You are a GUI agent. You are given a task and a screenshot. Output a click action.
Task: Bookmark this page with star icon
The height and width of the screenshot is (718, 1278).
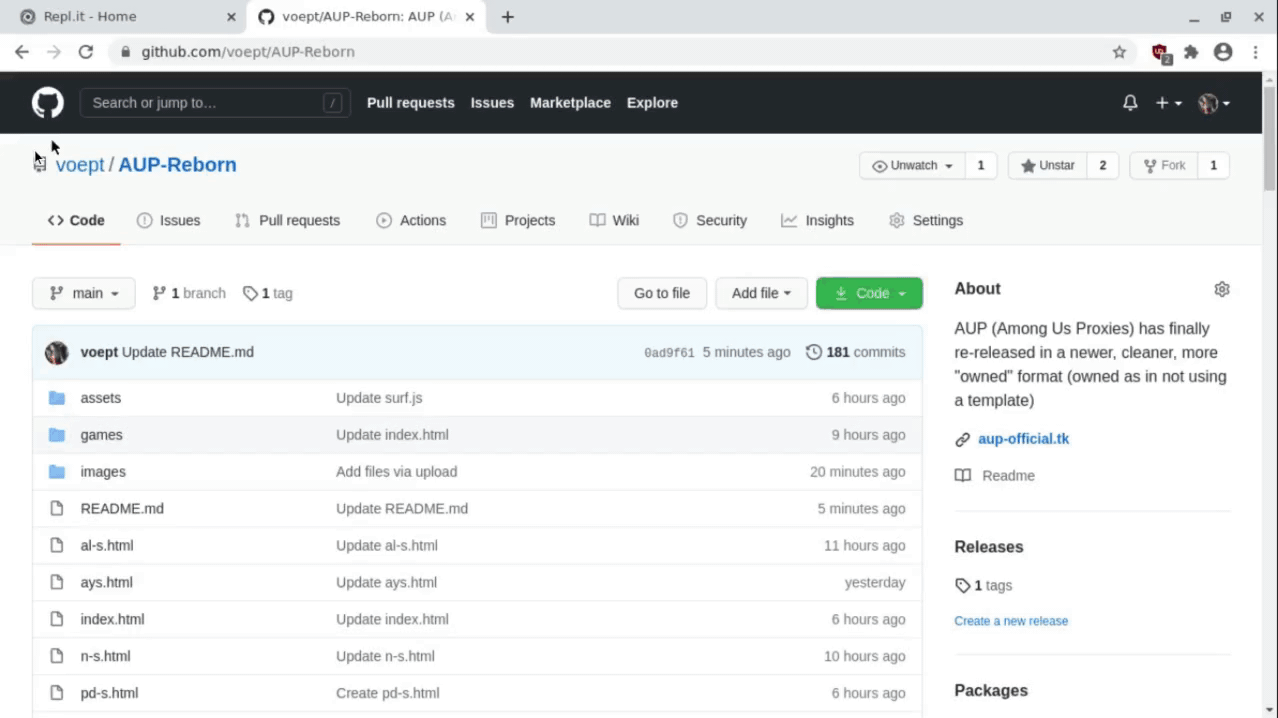1119,52
